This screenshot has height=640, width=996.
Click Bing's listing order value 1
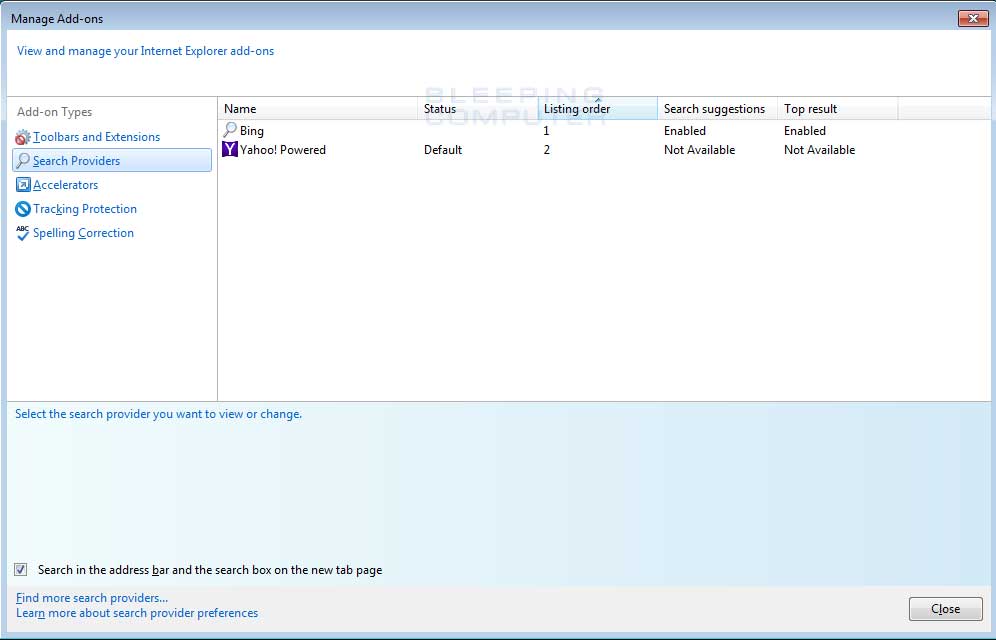546,131
